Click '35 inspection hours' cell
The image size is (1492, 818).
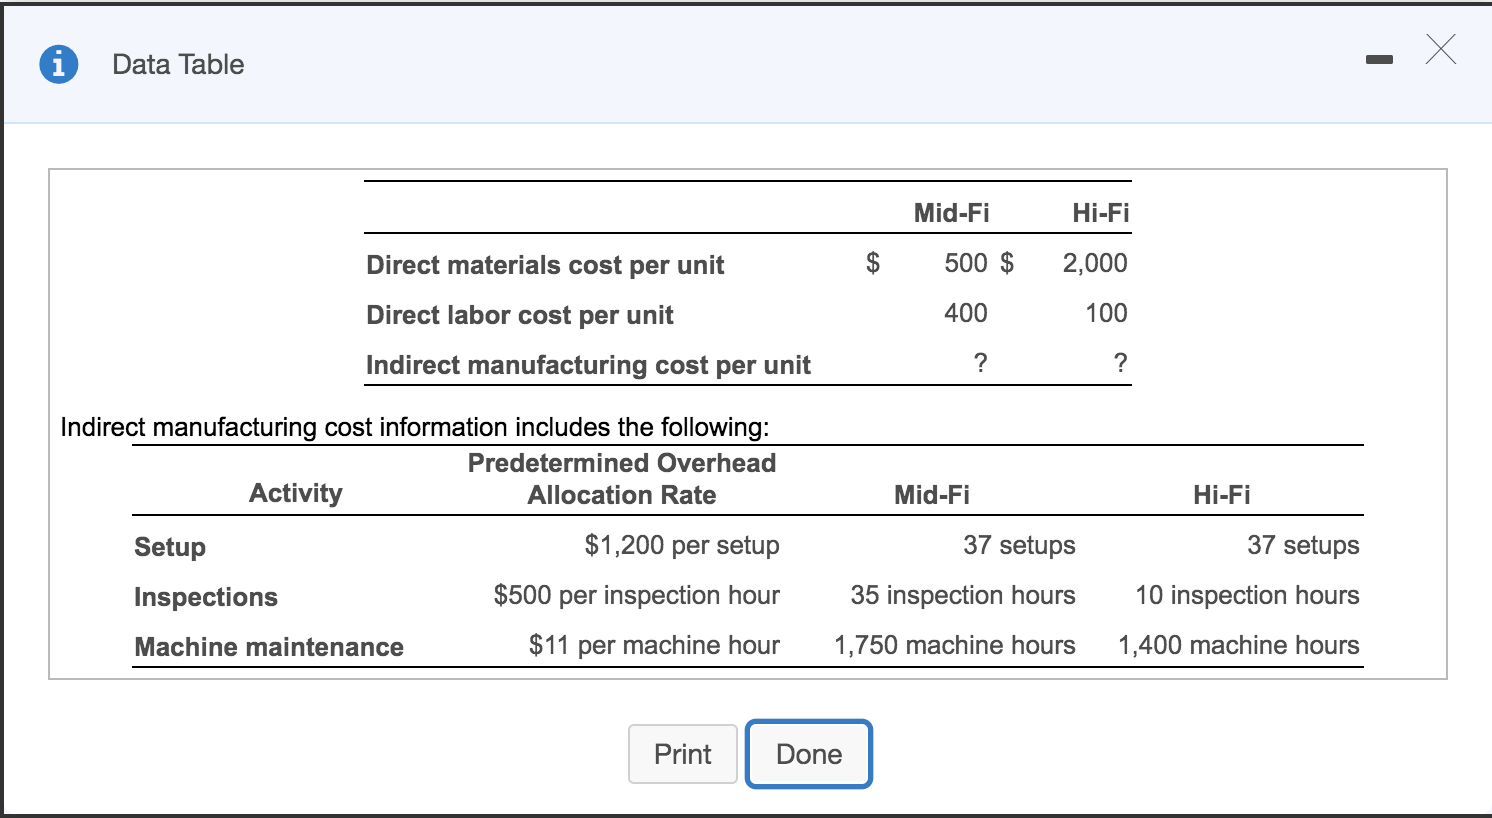click(963, 595)
